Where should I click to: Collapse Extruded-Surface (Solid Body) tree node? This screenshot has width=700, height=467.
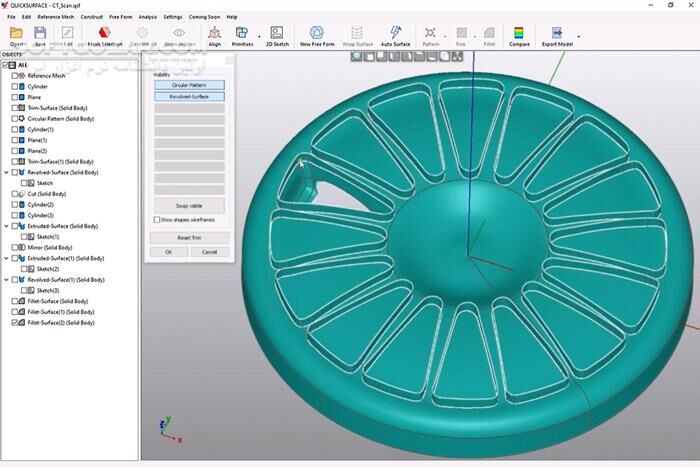click(7, 226)
